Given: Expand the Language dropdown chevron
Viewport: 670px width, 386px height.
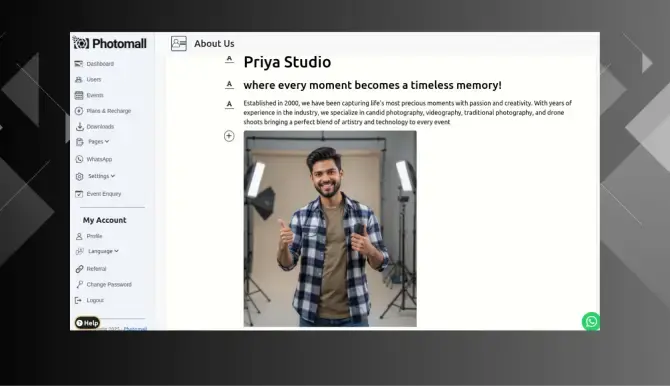Looking at the screenshot, I should 116,251.
